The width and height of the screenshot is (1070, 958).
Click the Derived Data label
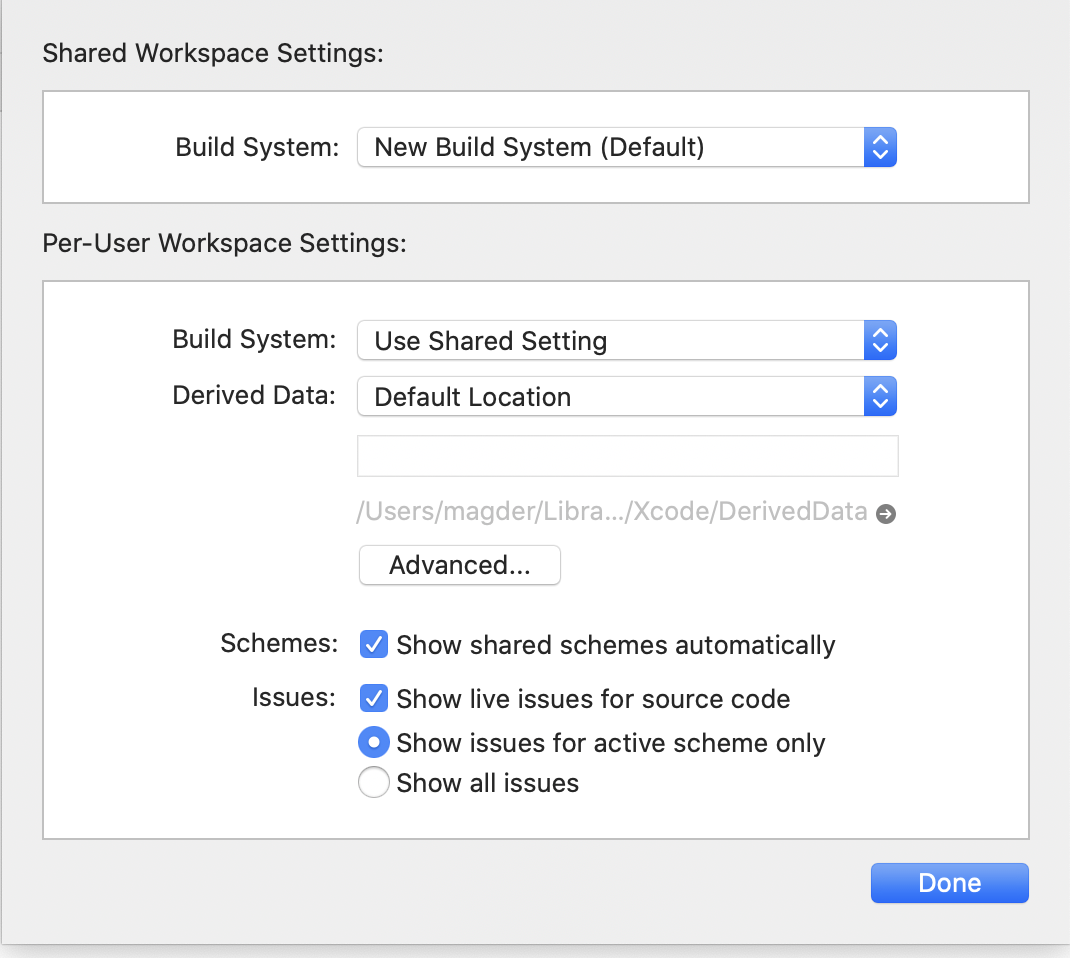(254, 396)
